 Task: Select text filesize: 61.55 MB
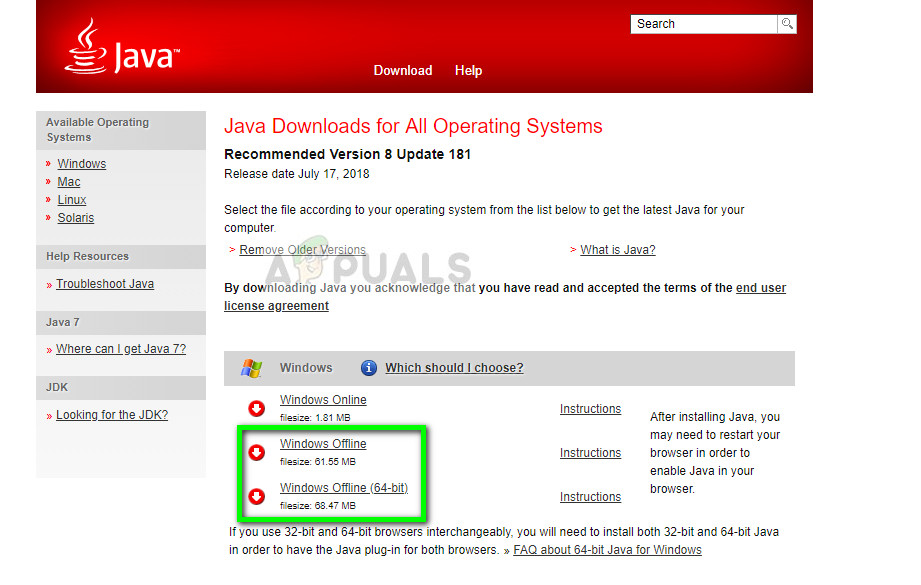coord(318,462)
